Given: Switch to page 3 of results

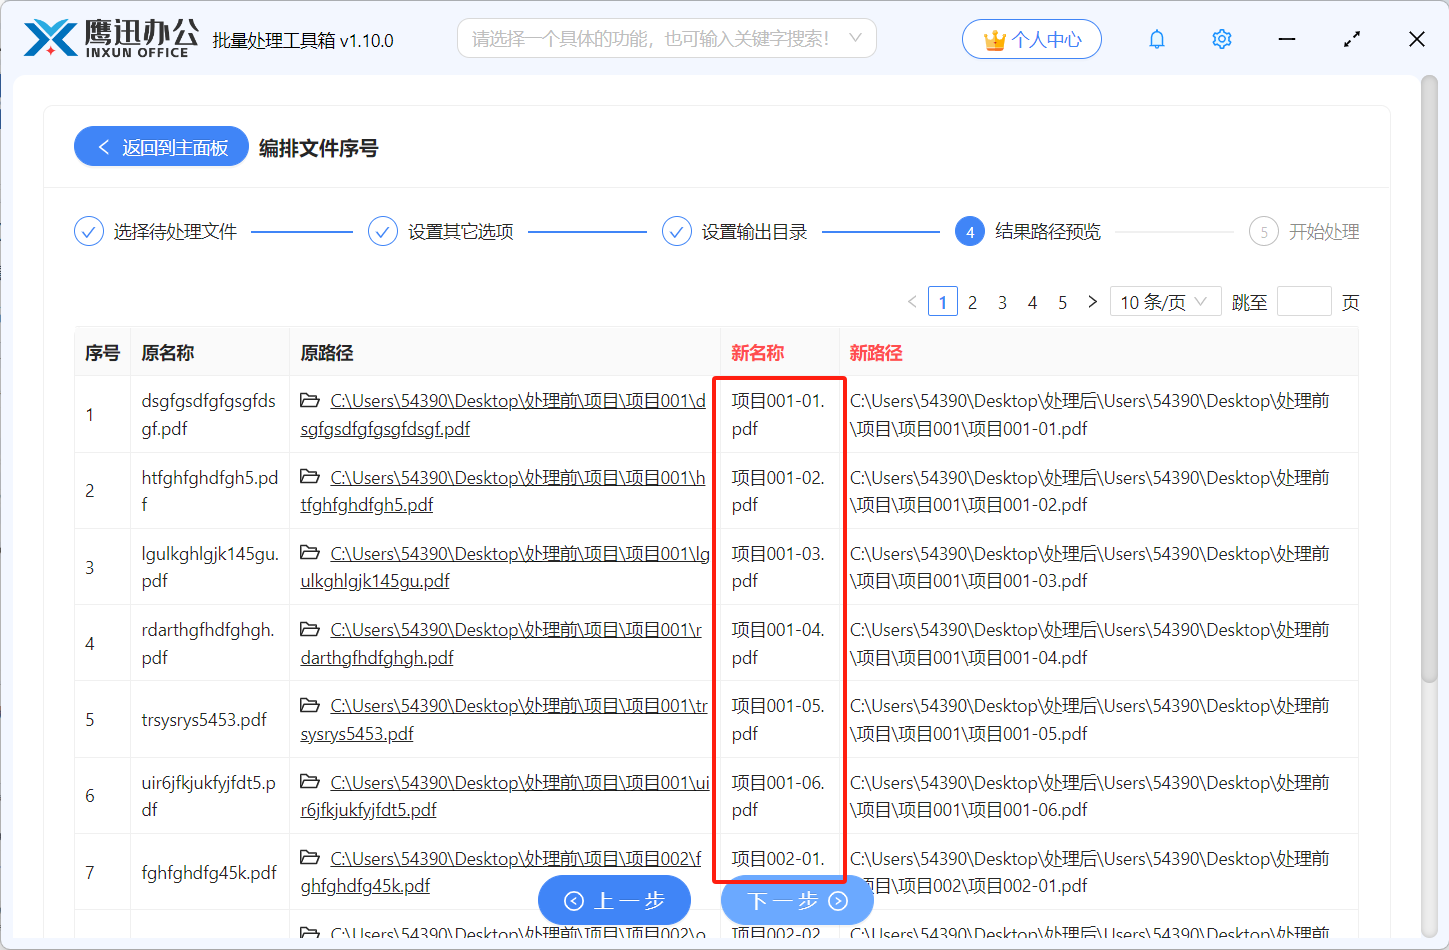Looking at the screenshot, I should point(1002,300).
